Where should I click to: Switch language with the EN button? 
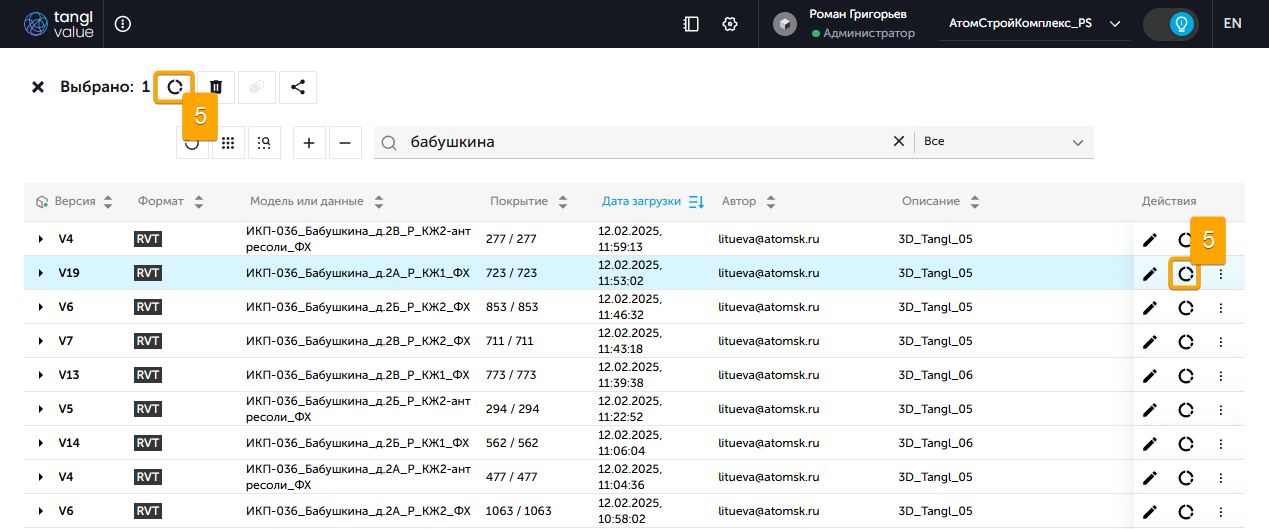click(x=1232, y=24)
